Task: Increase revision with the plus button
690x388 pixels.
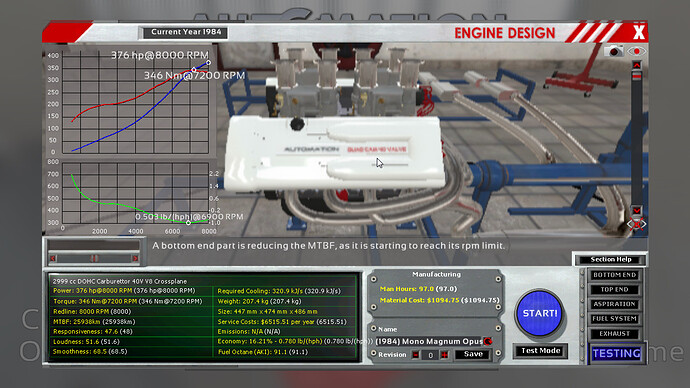Action: (x=444, y=355)
